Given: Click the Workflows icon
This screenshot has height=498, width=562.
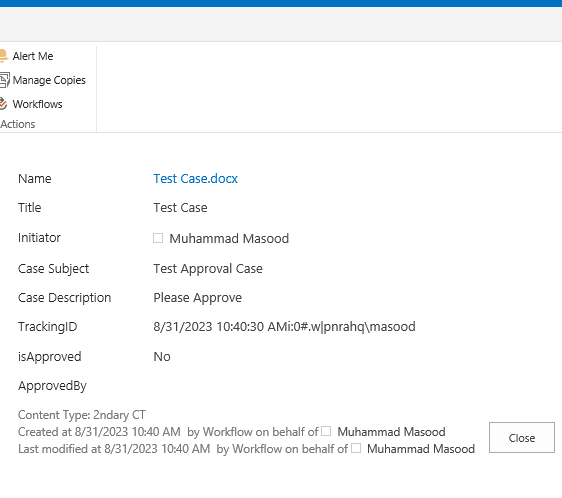Looking at the screenshot, I should [x=3, y=104].
